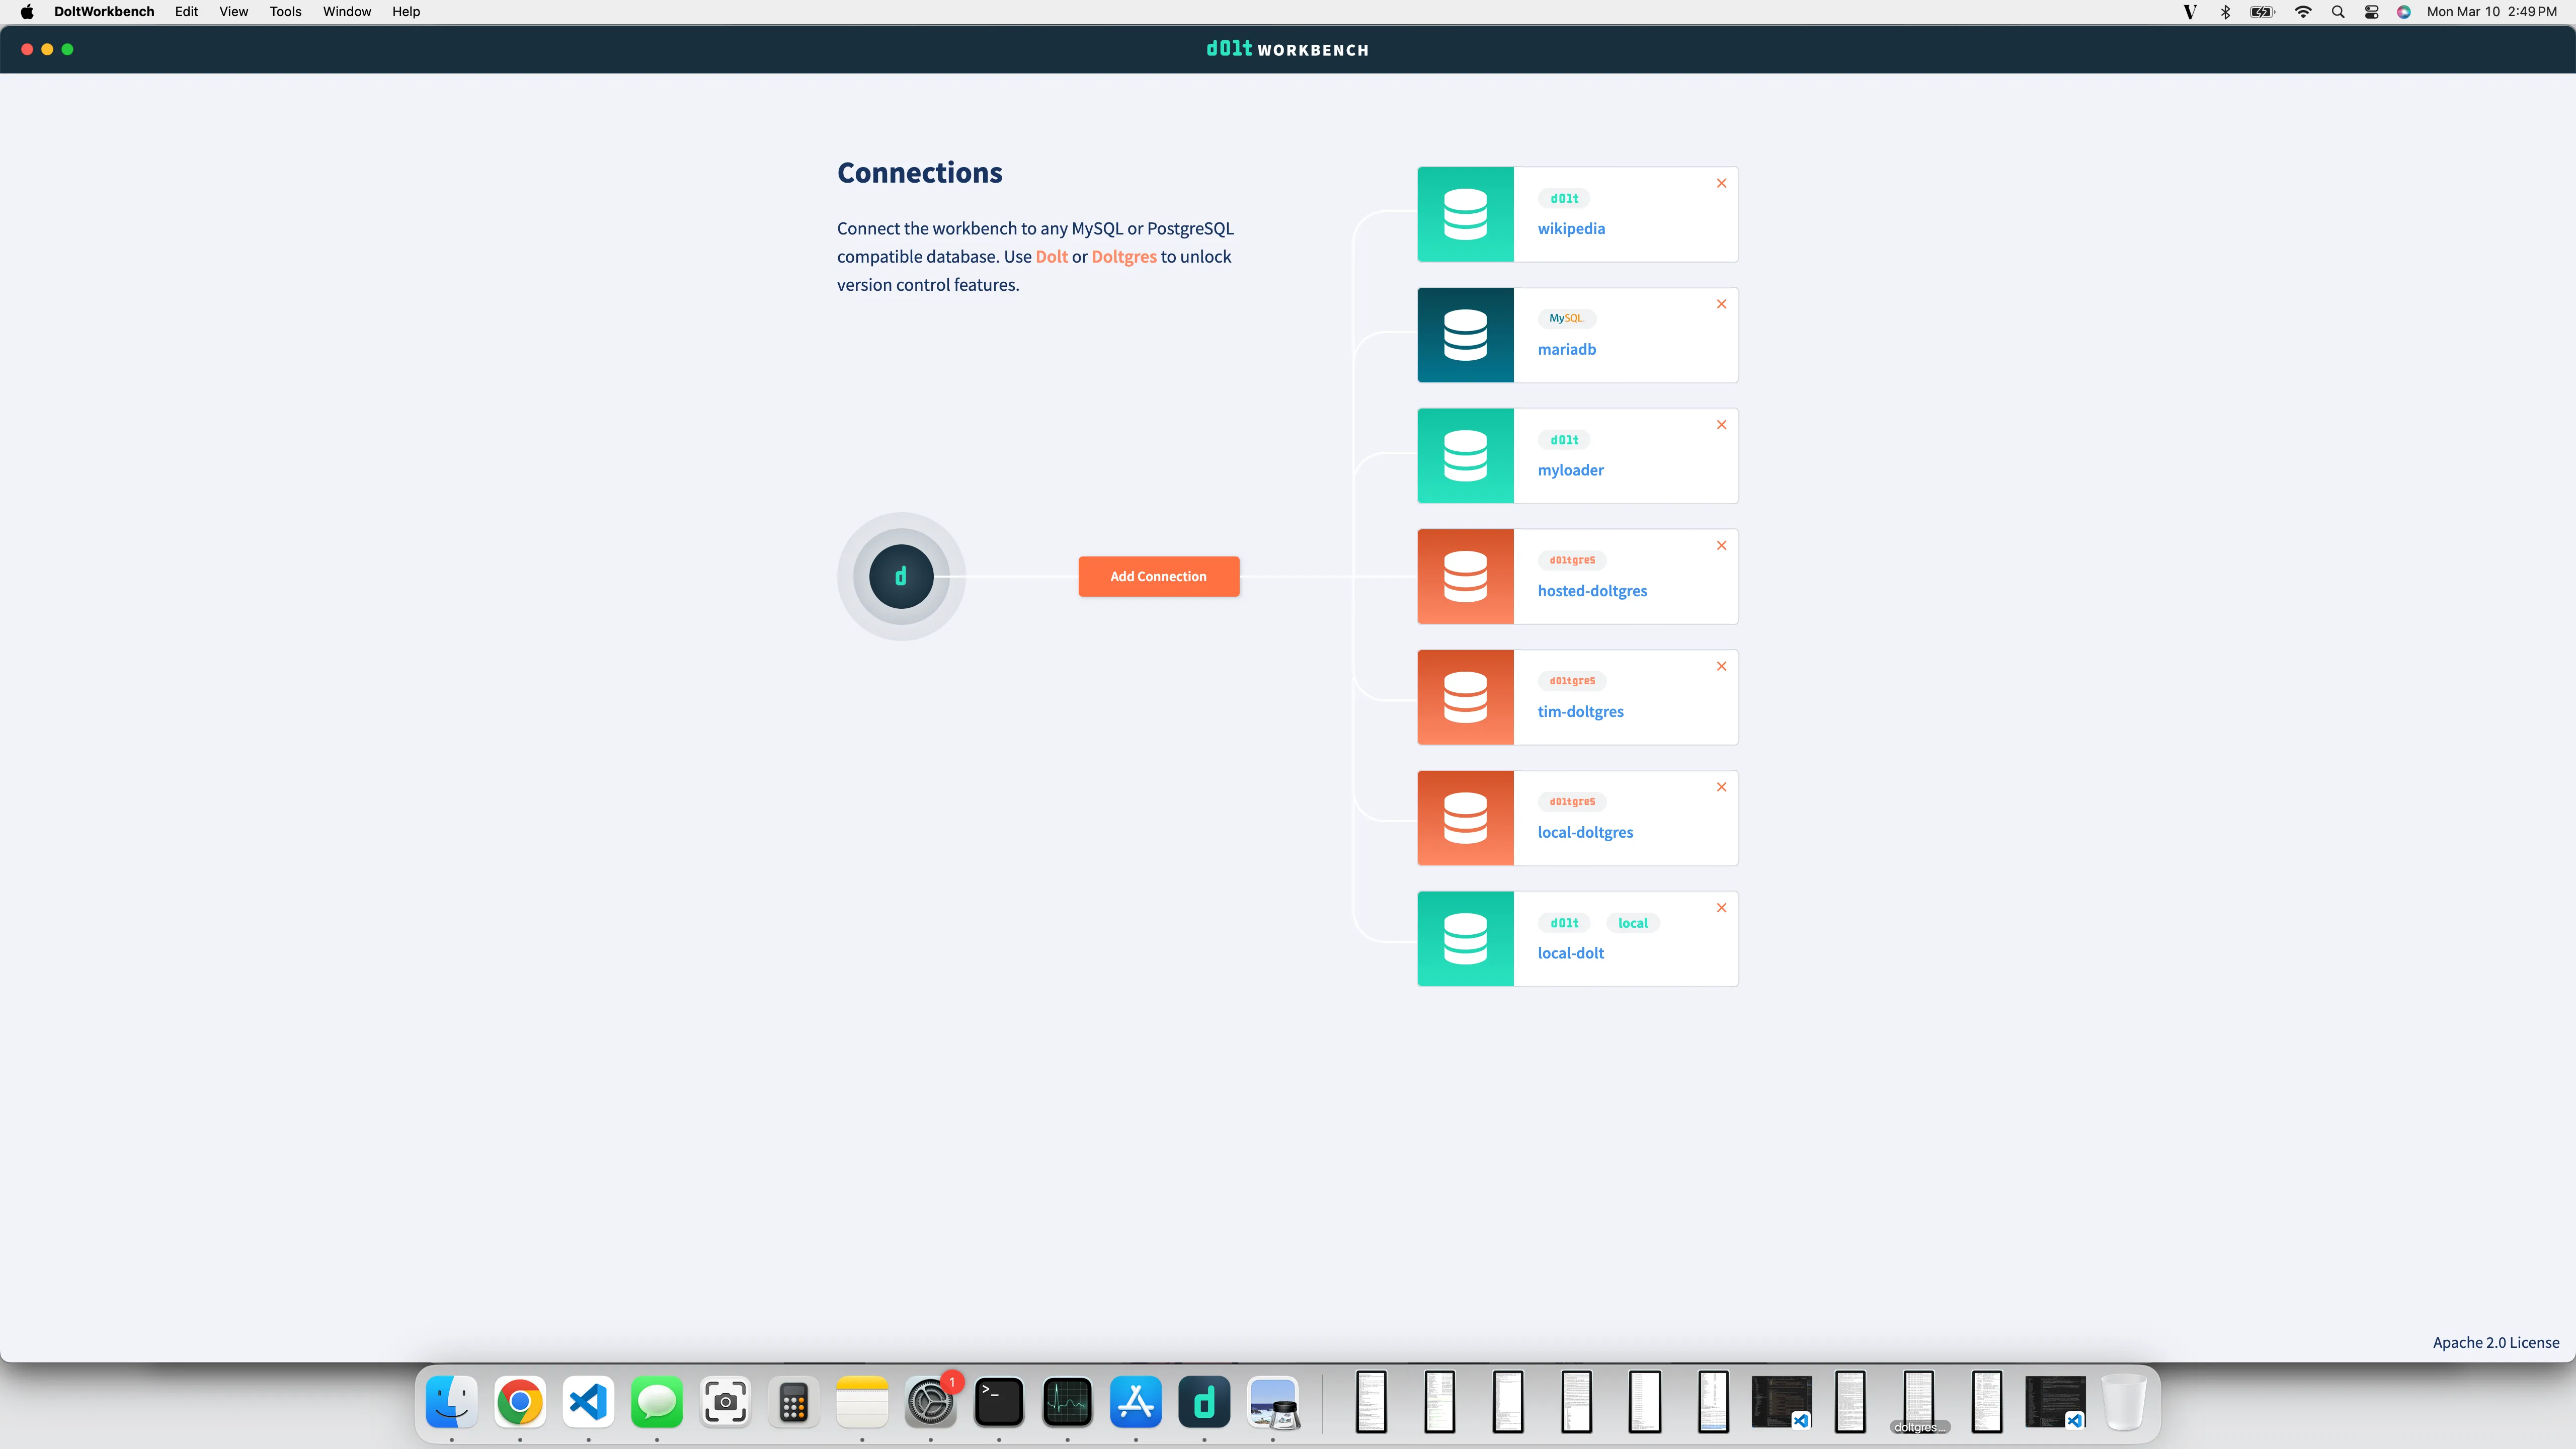
Task: Open the Tools menu
Action: pyautogui.click(x=285, y=12)
